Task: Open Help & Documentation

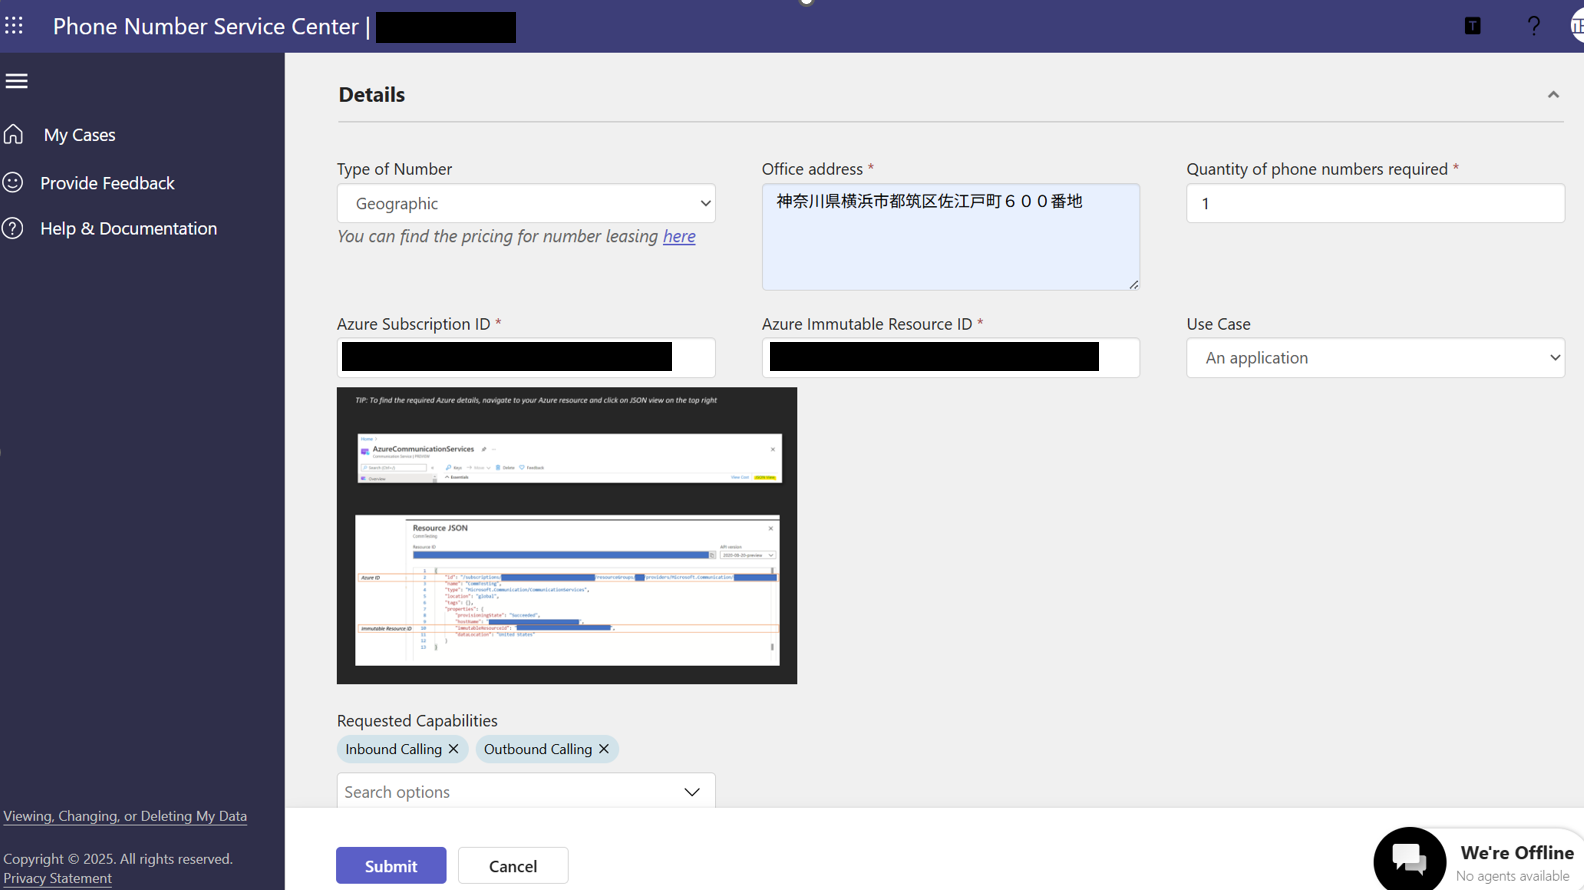Action: [x=128, y=229]
